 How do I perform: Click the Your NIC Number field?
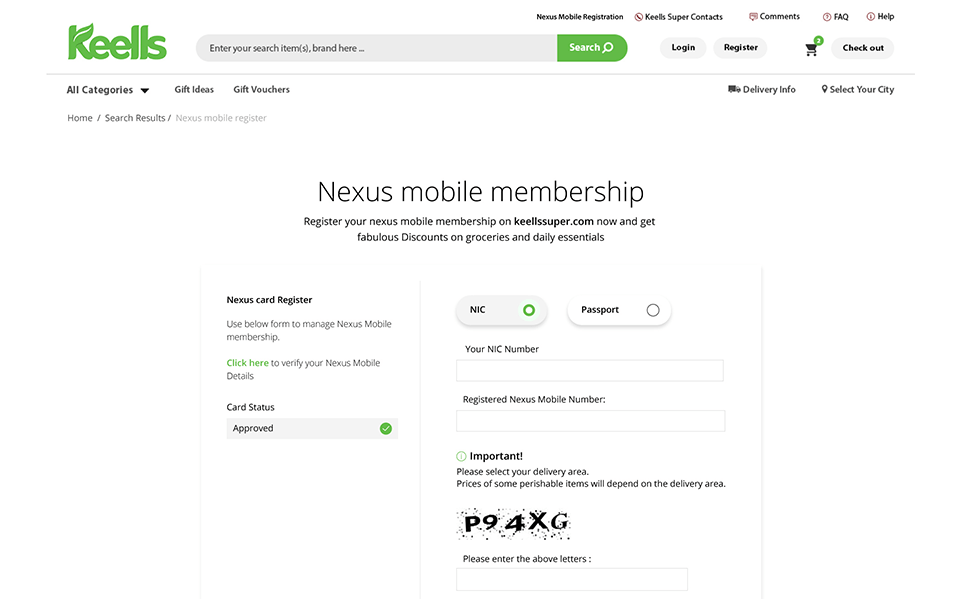[x=589, y=371]
